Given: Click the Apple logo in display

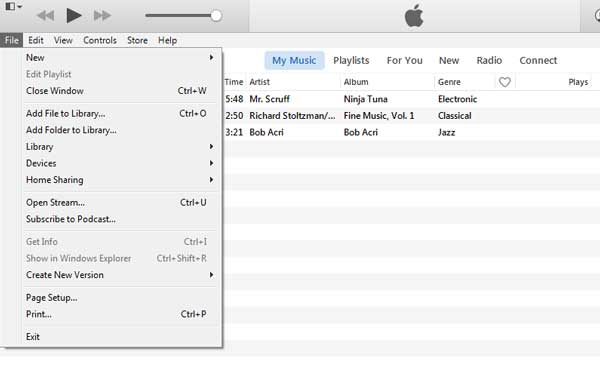Looking at the screenshot, I should [x=414, y=16].
